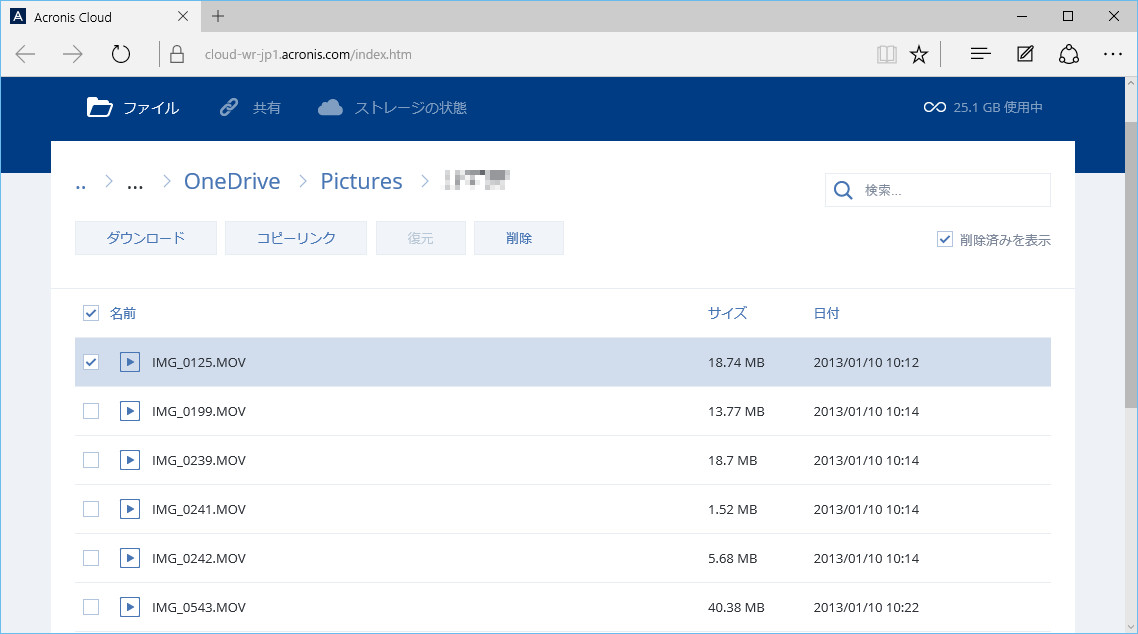Click the ダウンロード button
This screenshot has width=1138, height=634.
point(145,238)
